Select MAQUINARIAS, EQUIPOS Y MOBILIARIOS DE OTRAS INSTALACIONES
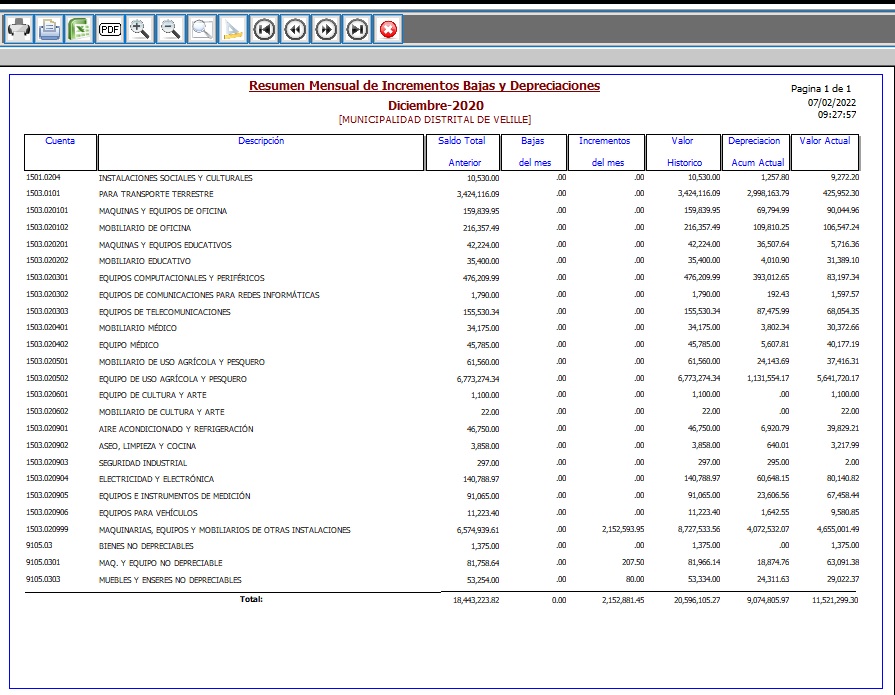The image size is (895, 695). pyautogui.click(x=224, y=530)
